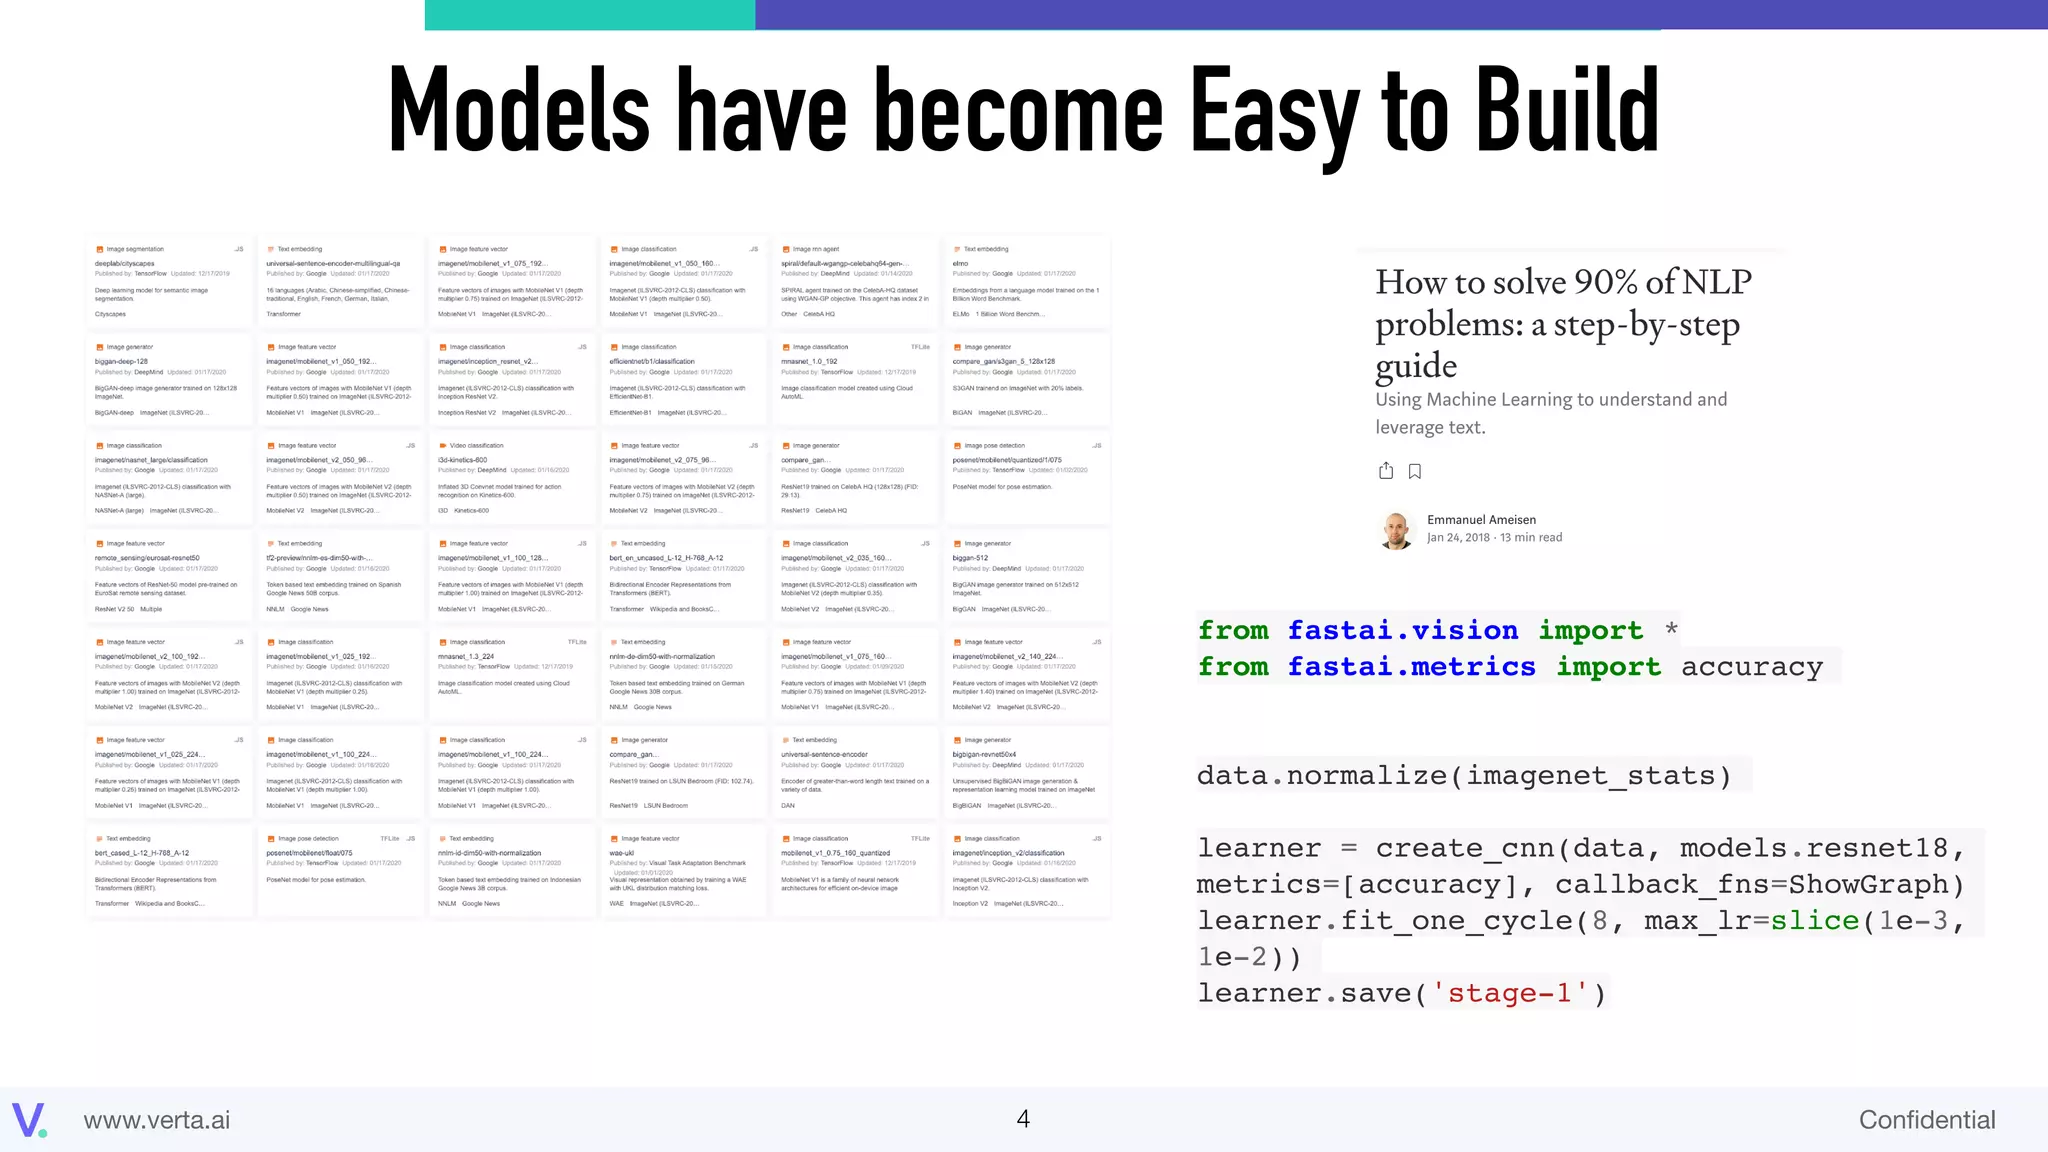Click the image generator icon on the bigbigan-revnet50x4 card
Screen dimensions: 2048x1152
pyautogui.click(x=957, y=741)
